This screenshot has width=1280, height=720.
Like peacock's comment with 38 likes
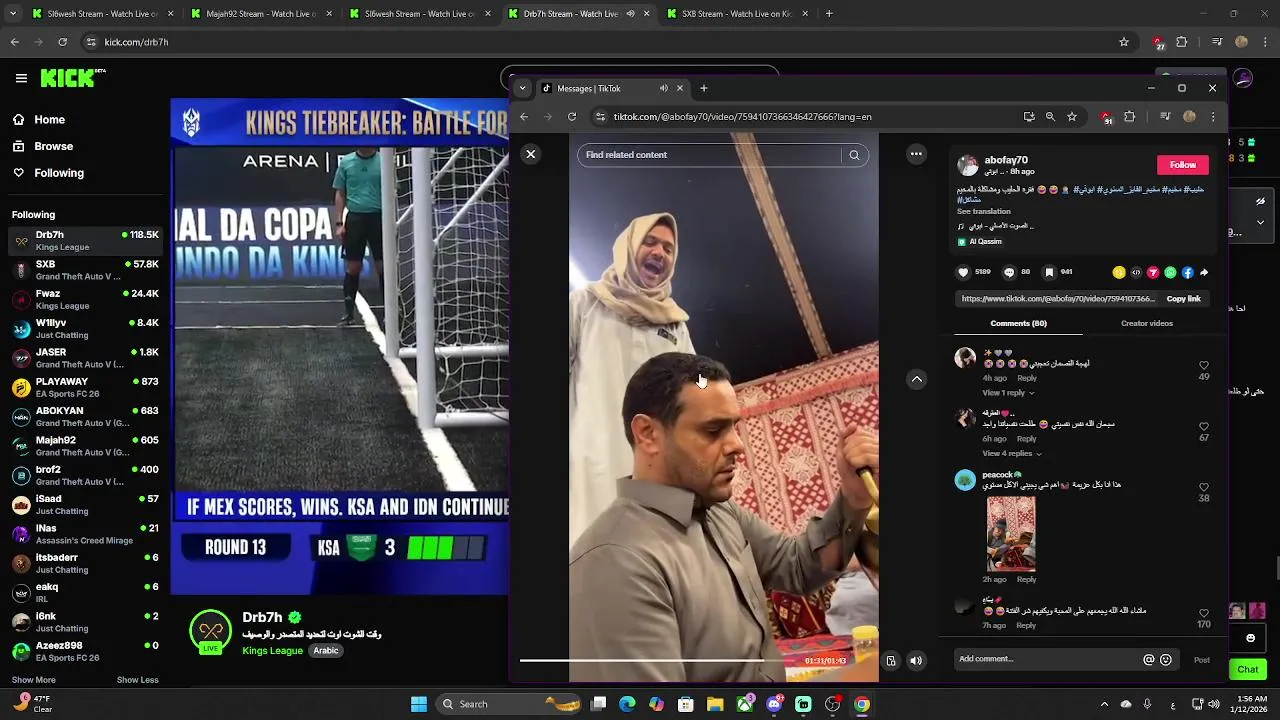coord(1204,488)
